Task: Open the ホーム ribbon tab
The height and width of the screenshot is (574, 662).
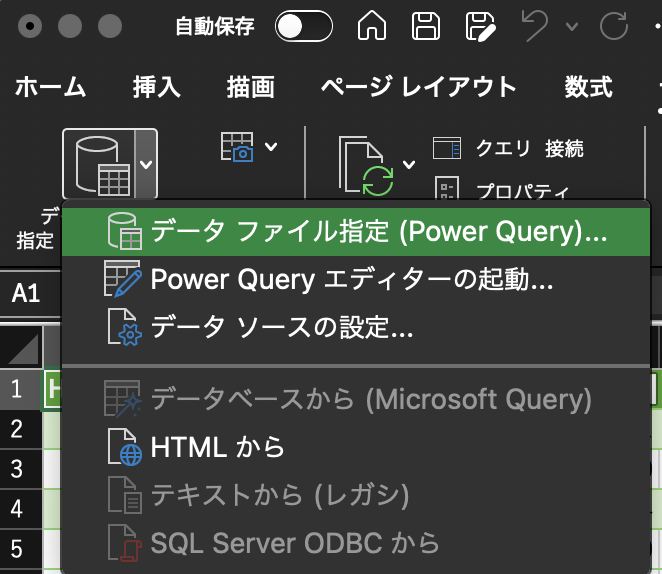Action: pyautogui.click(x=50, y=87)
